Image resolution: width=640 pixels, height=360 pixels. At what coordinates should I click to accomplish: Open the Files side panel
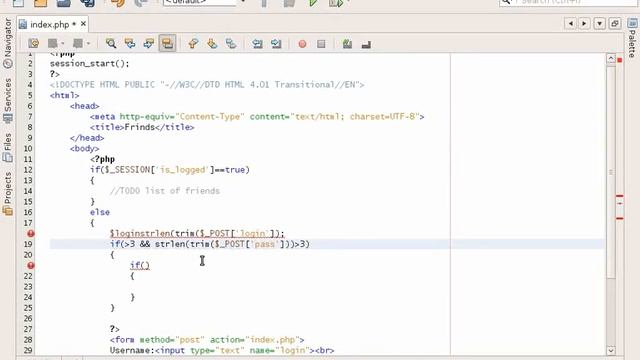(x=8, y=147)
